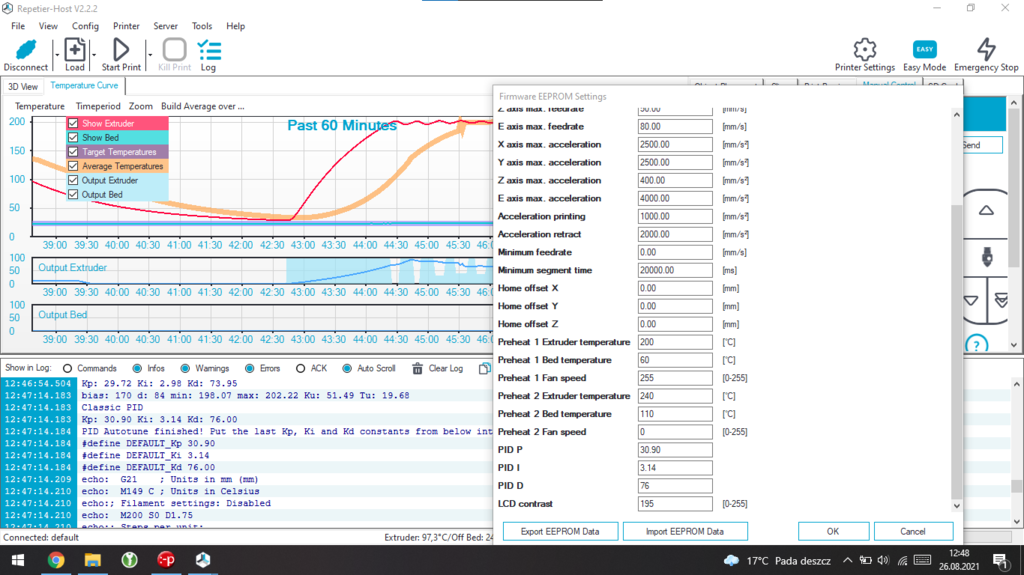1024x575 pixels.
Task: Click the Export EEPROM Data button
Action: point(560,531)
